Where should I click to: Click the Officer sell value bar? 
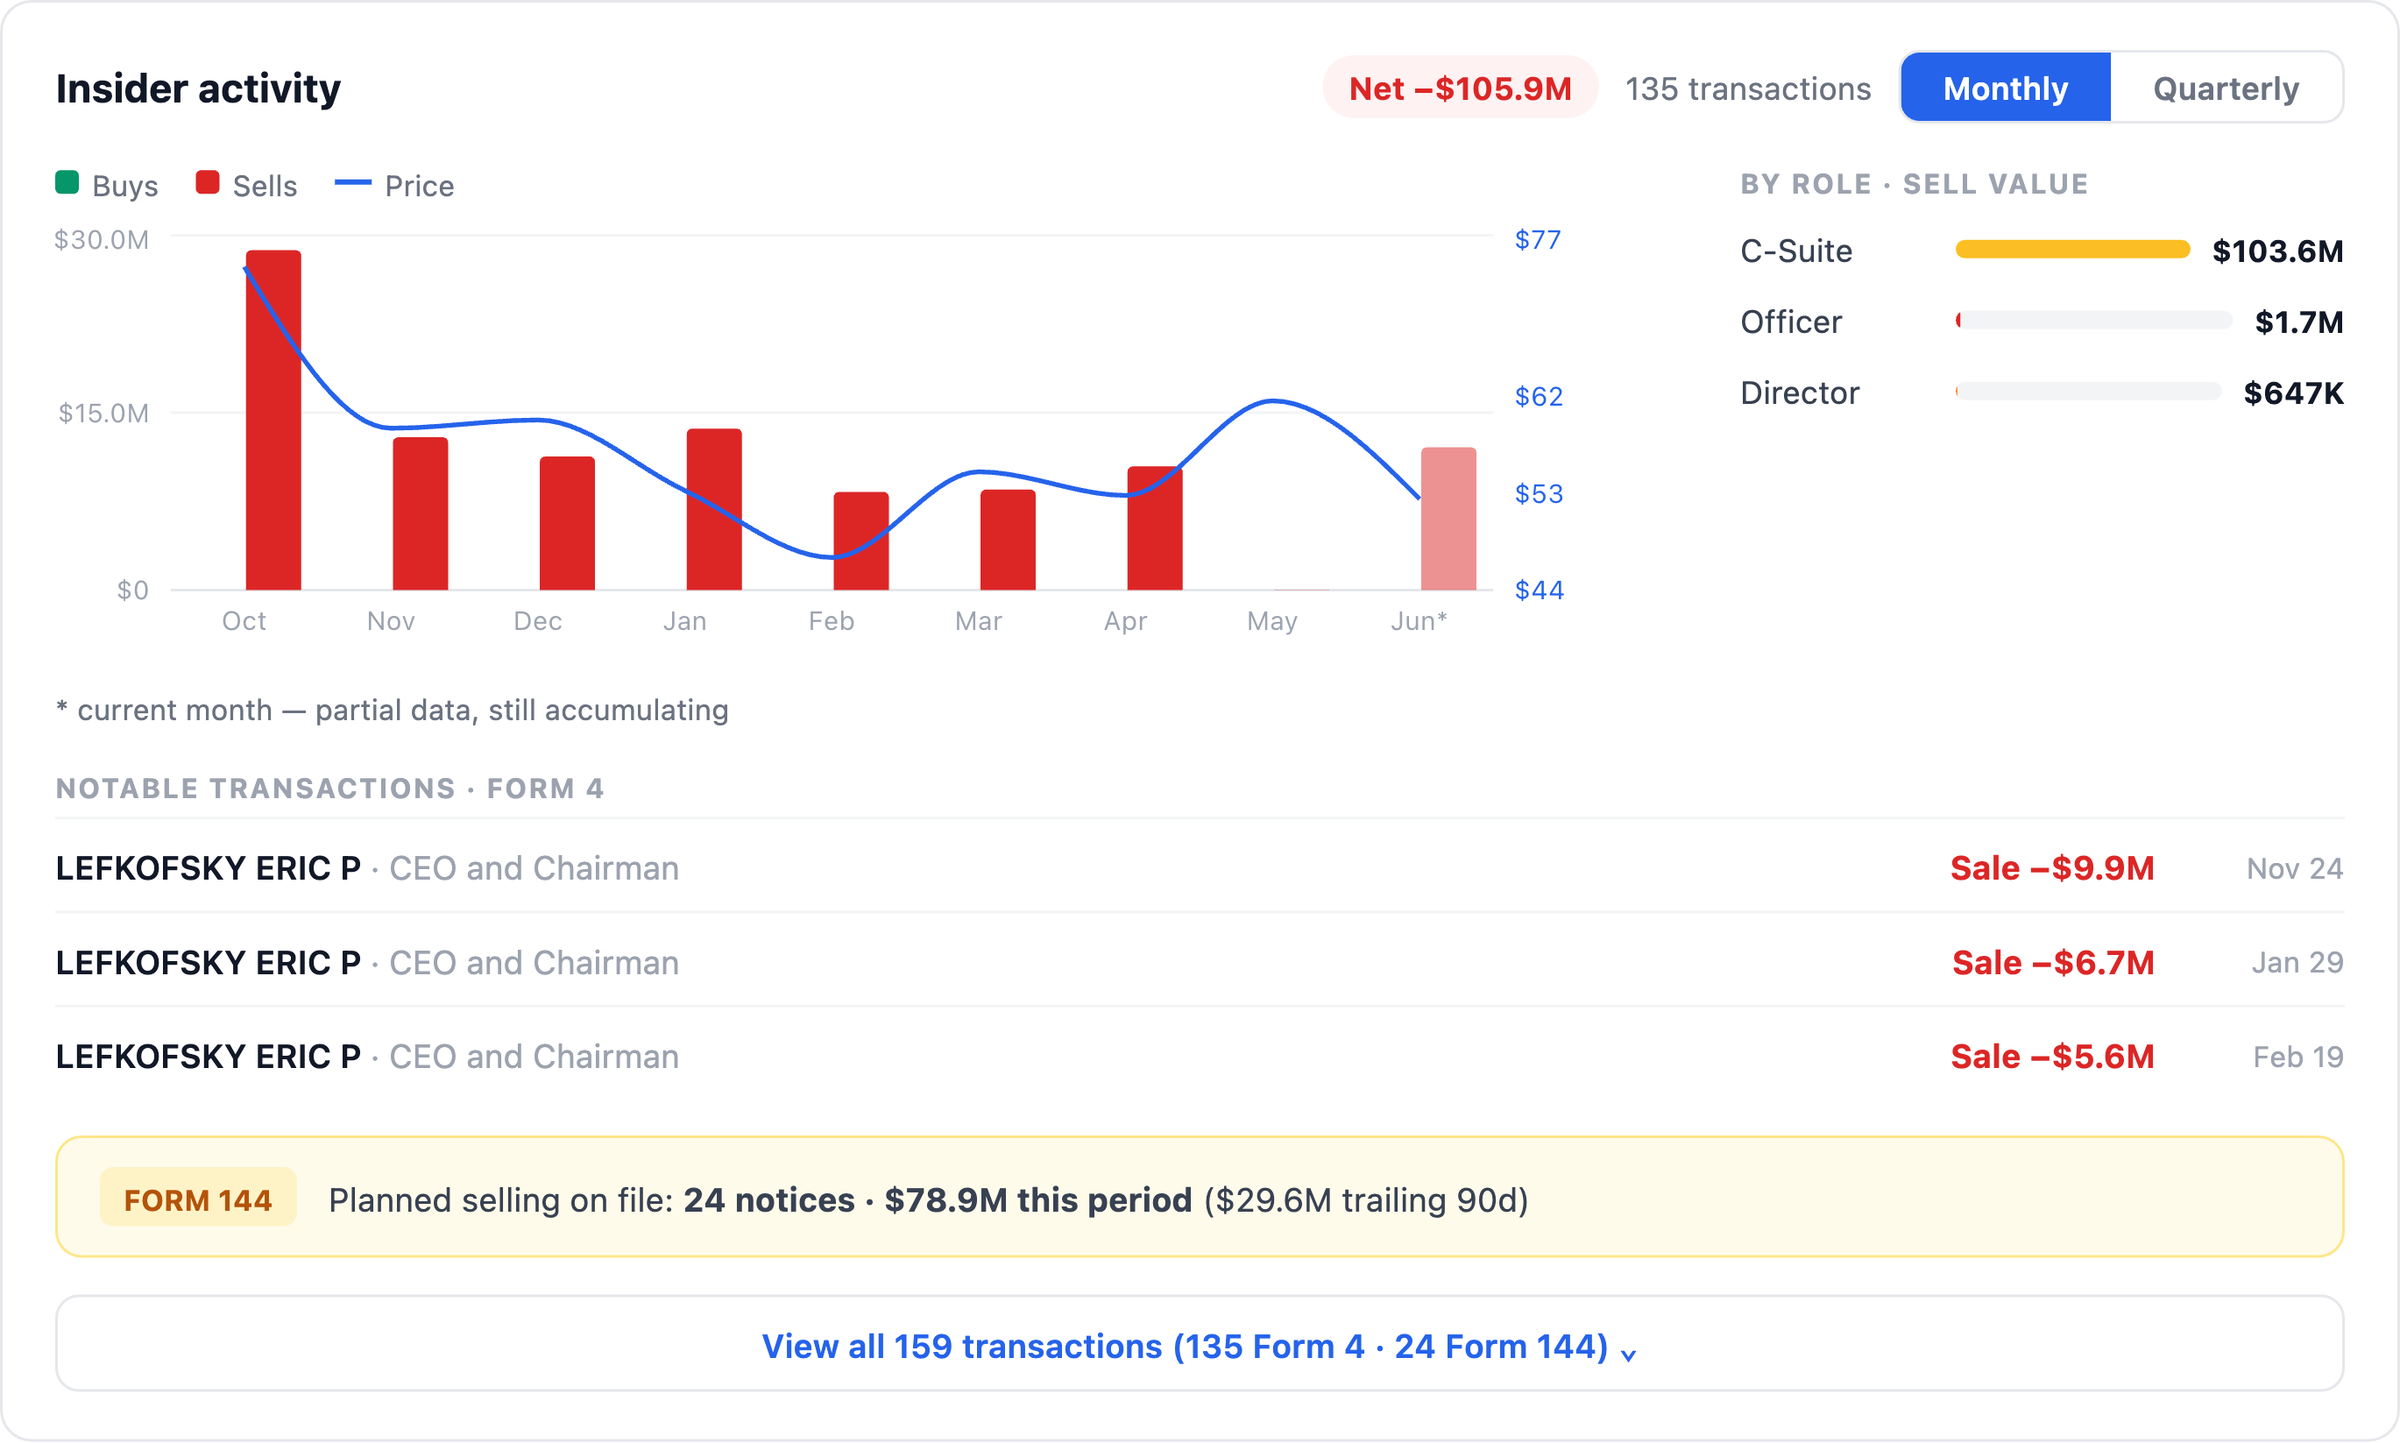point(2094,321)
